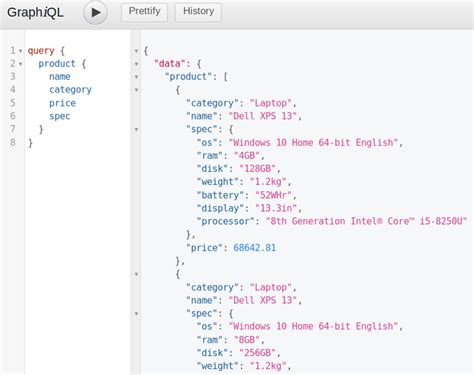
Task: Collapse the second product item fold arrow
Action: pos(136,274)
